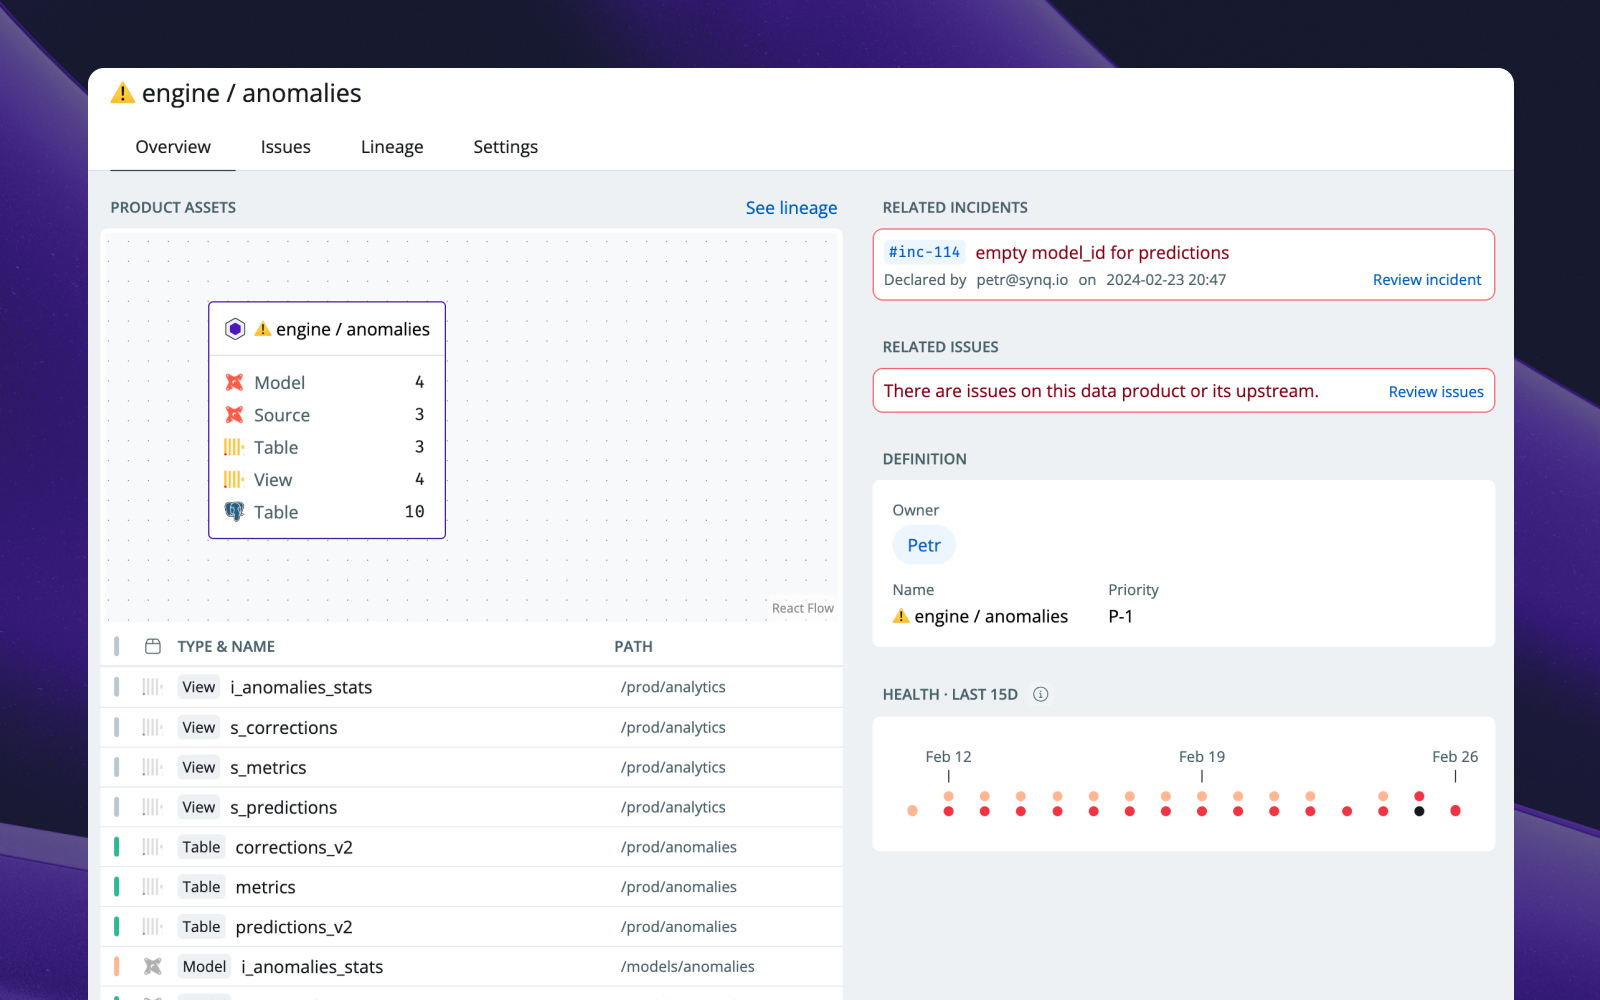Click the #inc-114 incident tag
The width and height of the screenshot is (1600, 1000).
pos(924,252)
